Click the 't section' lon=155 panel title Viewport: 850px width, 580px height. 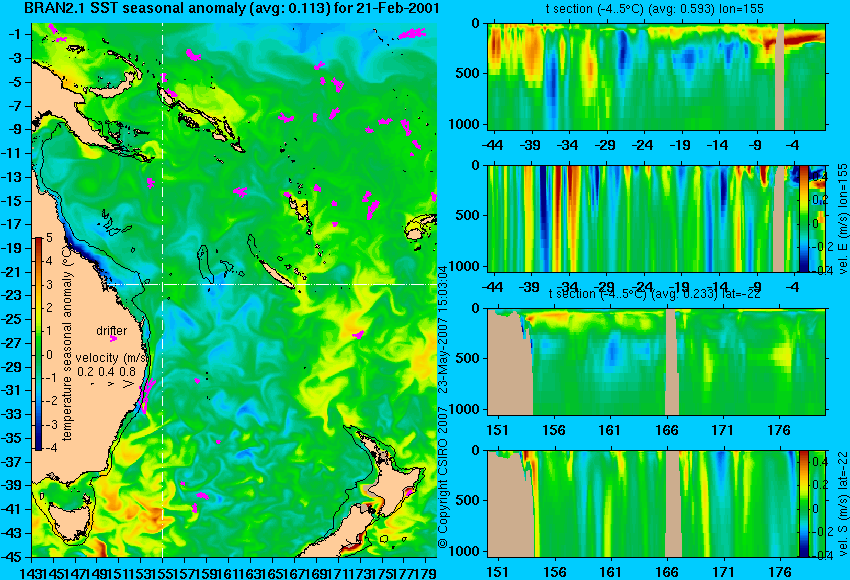(x=656, y=9)
